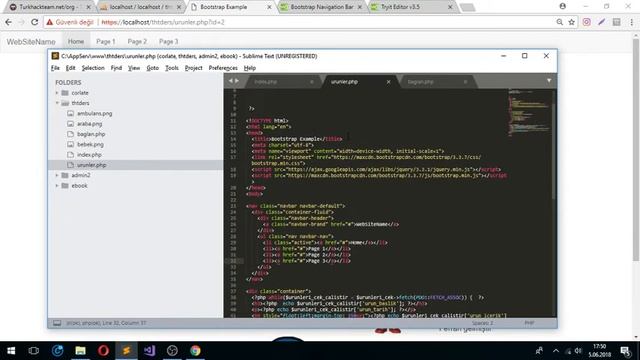The width and height of the screenshot is (640, 360).
Task: Click Home nav link on page
Action: (76, 42)
